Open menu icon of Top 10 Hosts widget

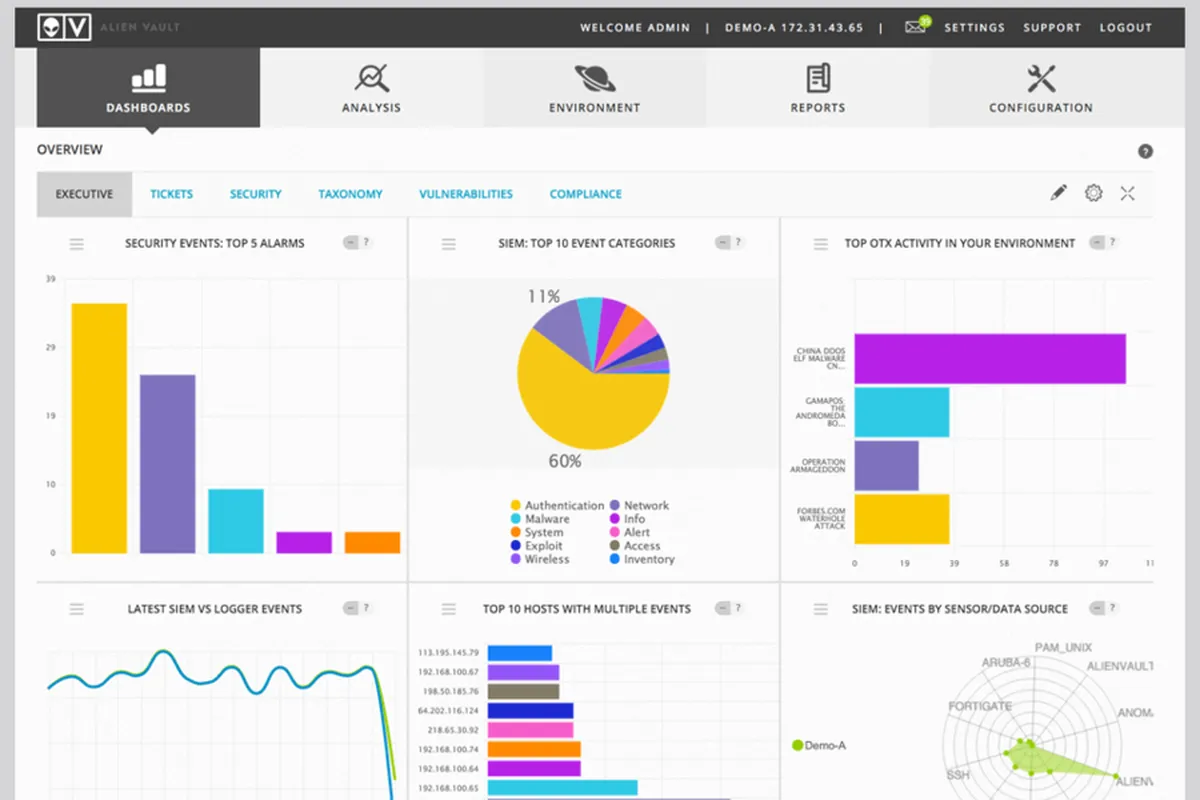[x=449, y=609]
